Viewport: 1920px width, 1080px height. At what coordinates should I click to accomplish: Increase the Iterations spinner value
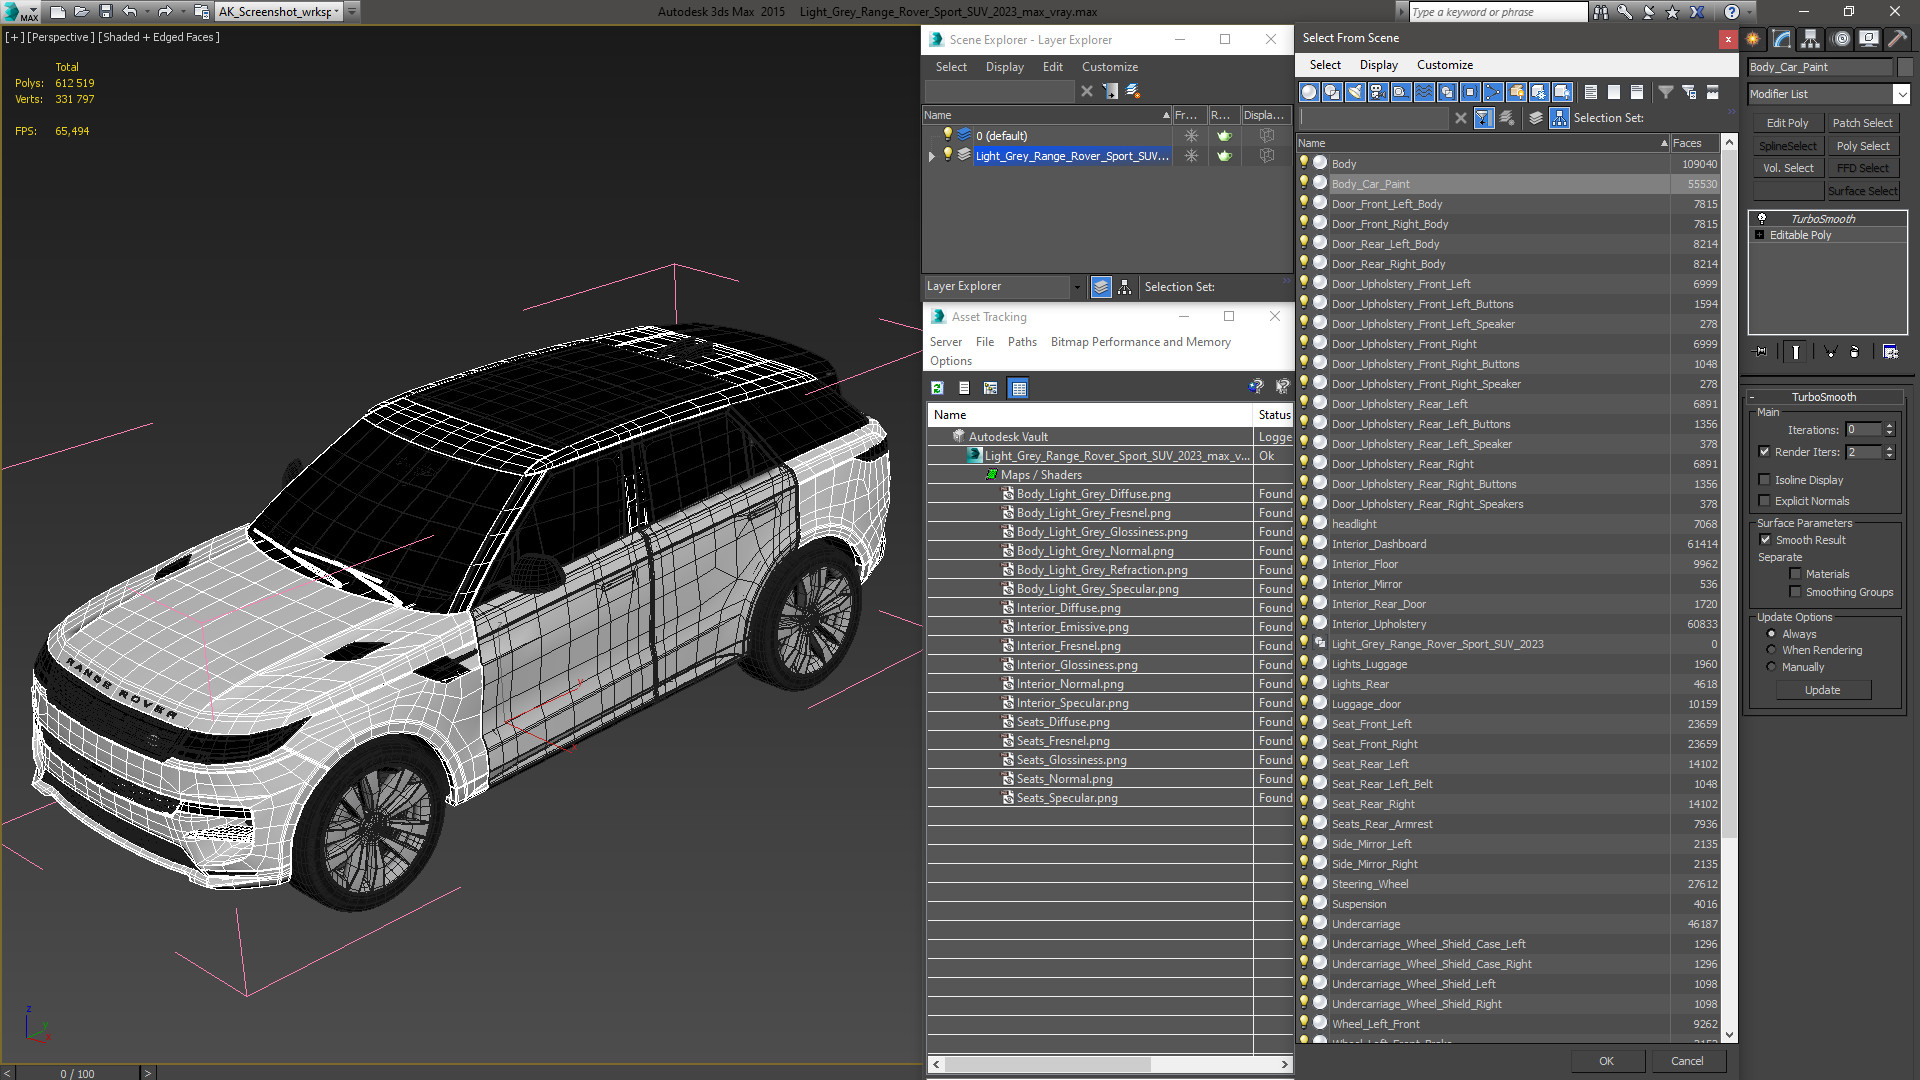(1889, 426)
